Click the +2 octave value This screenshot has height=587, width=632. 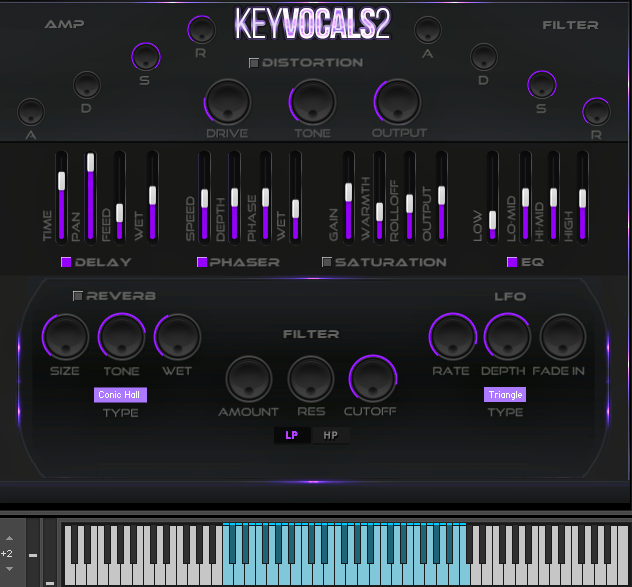pos(7,554)
